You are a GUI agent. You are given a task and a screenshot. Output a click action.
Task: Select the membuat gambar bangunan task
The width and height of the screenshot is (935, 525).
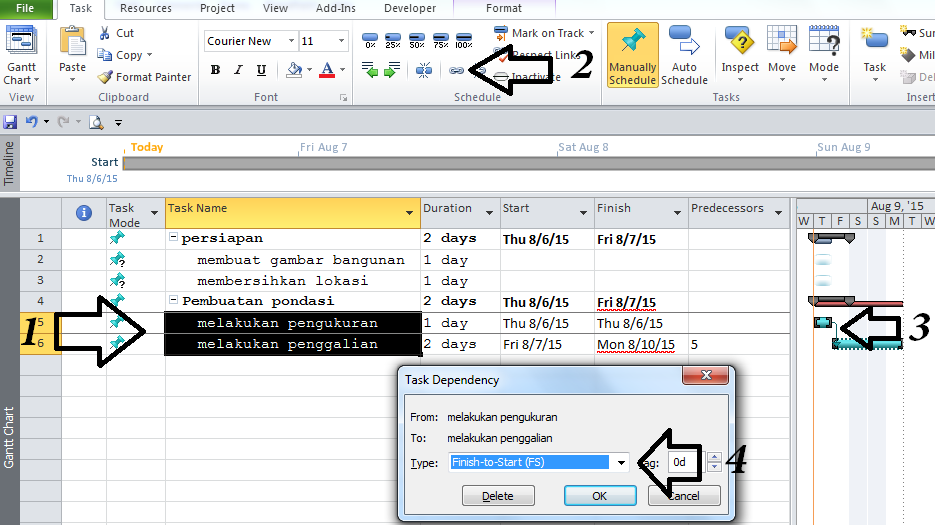pos(301,260)
